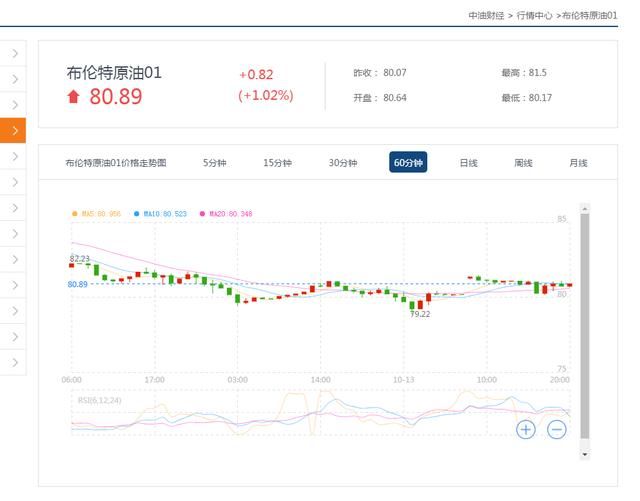Switch to 30分钟 chart tab
The image size is (640, 501).
click(343, 163)
